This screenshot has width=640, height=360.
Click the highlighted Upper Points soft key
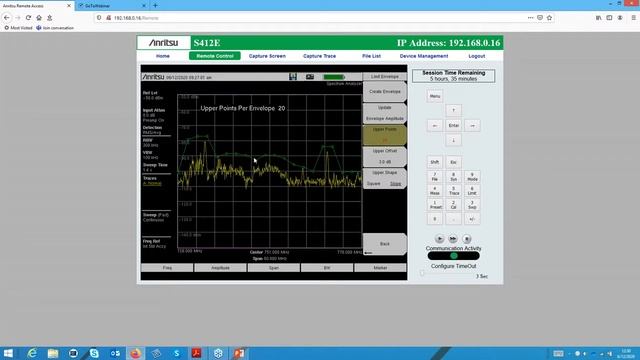384,135
